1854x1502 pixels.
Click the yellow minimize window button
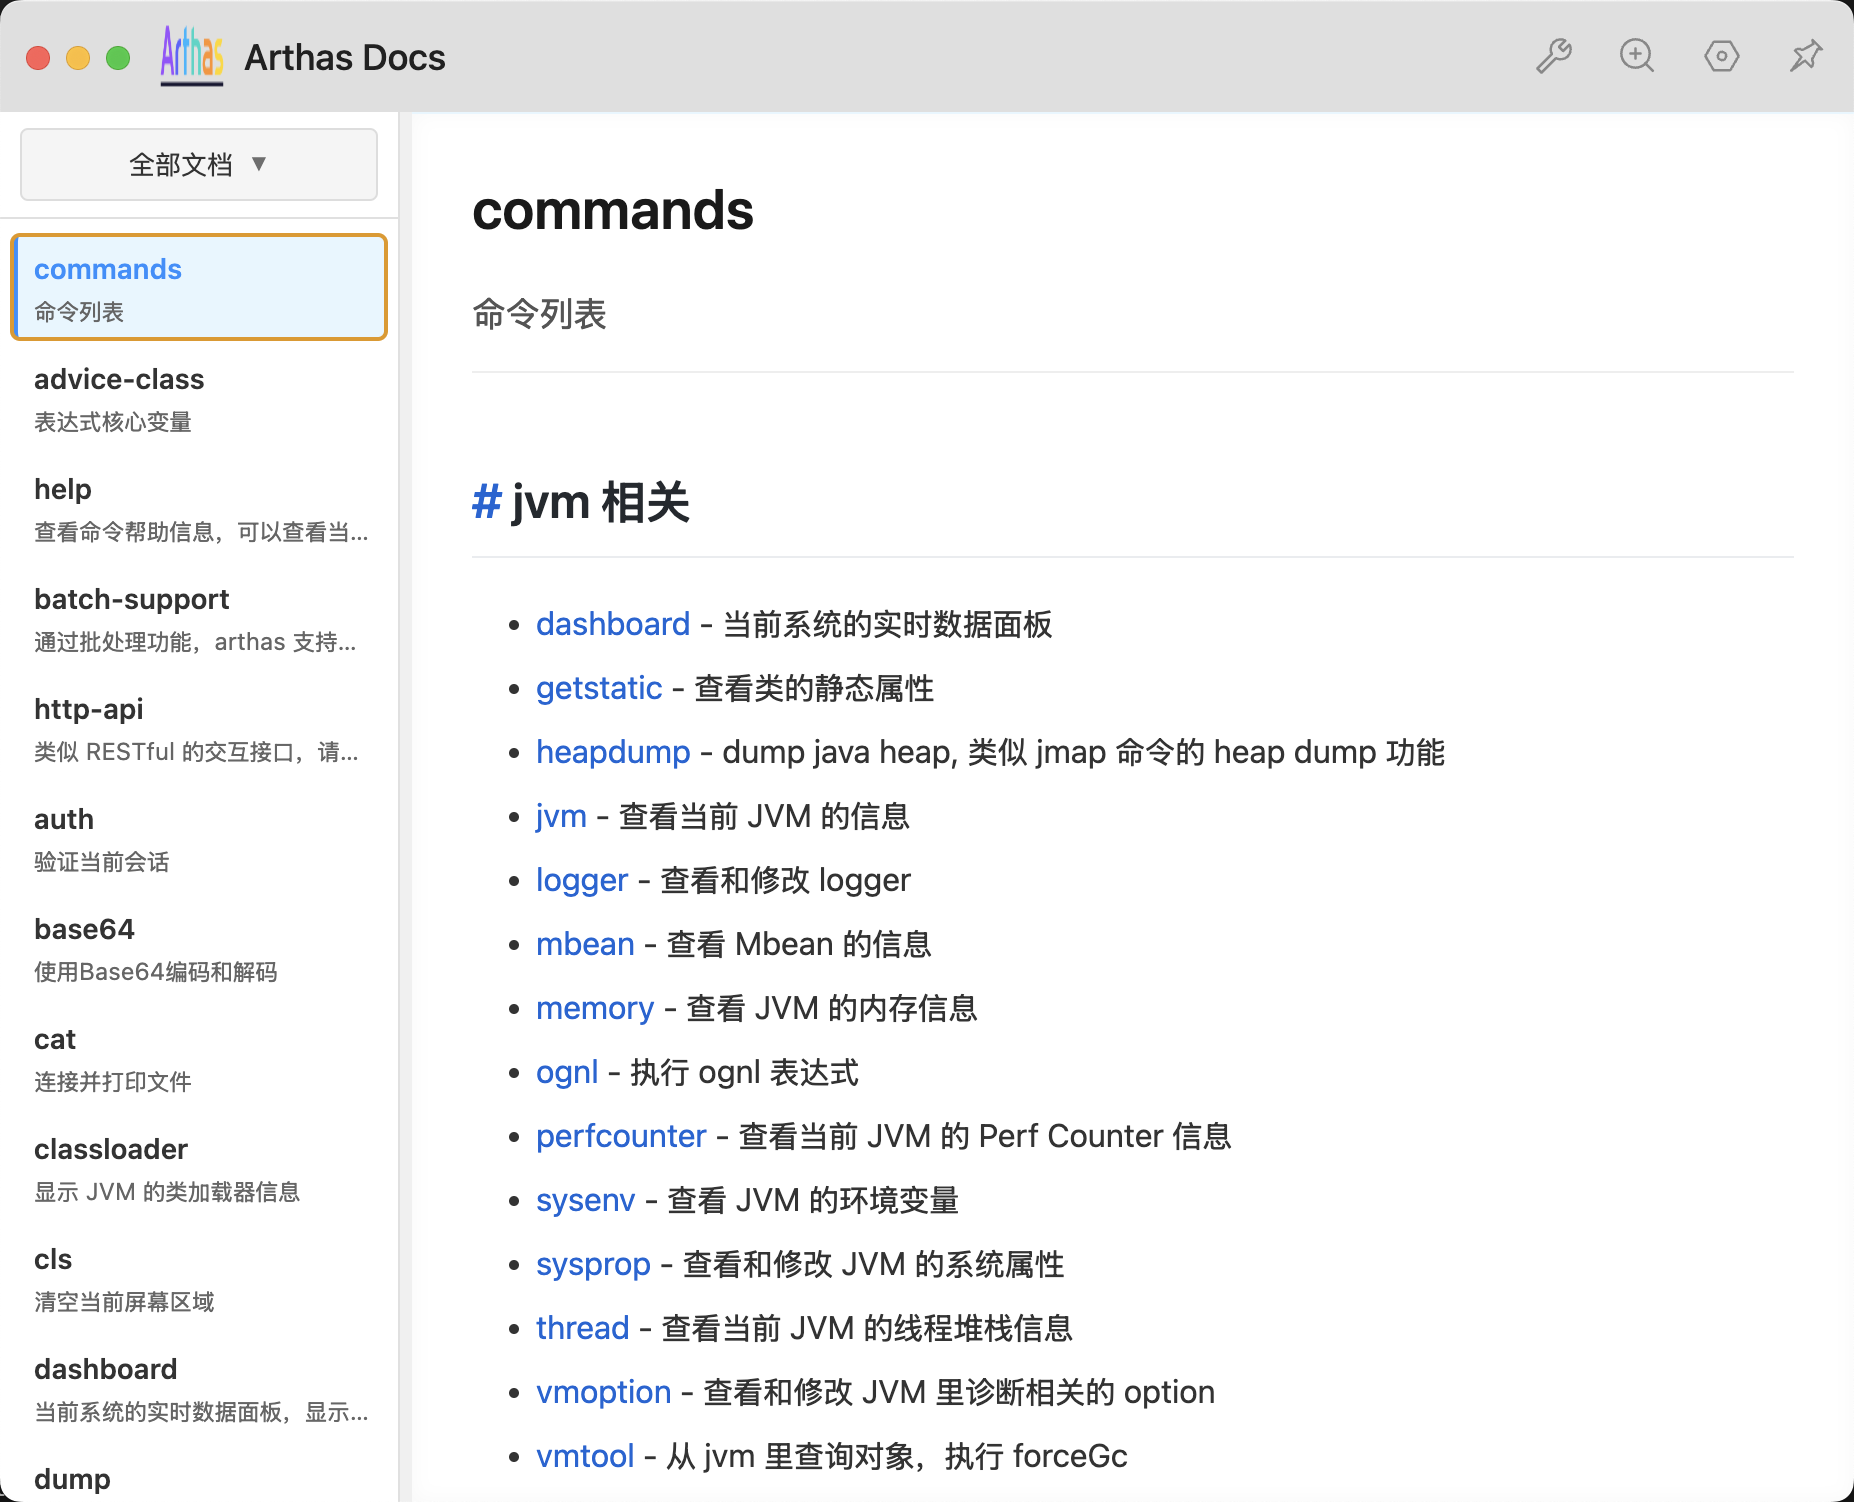(x=78, y=58)
